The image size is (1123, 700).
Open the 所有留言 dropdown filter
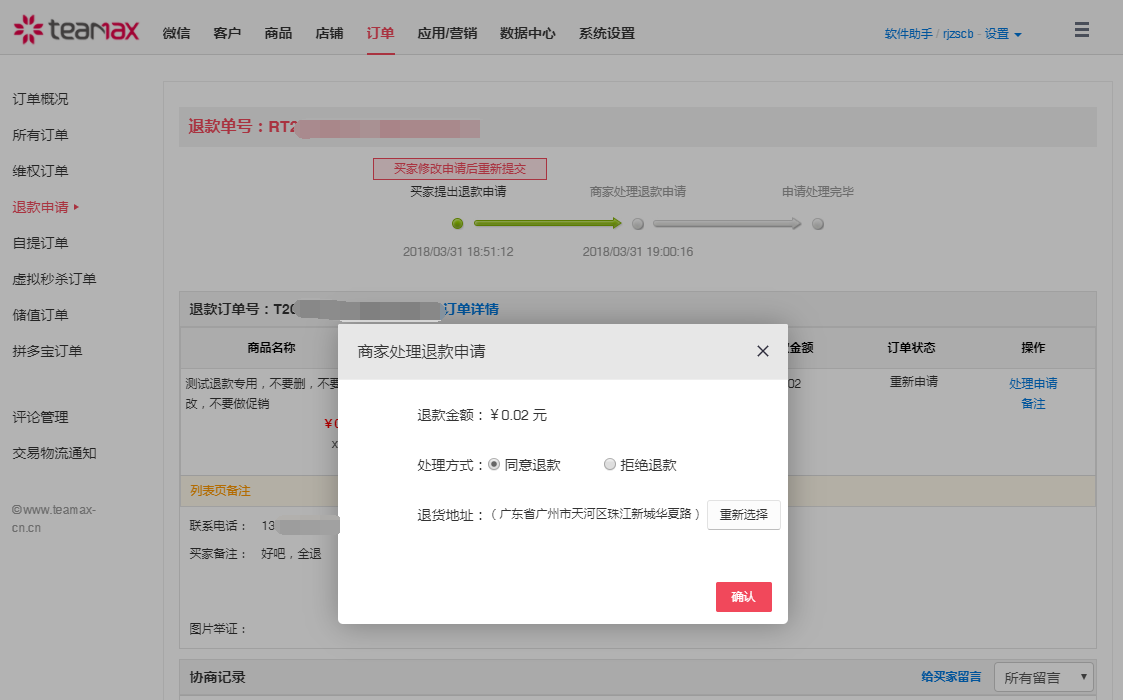click(1045, 678)
